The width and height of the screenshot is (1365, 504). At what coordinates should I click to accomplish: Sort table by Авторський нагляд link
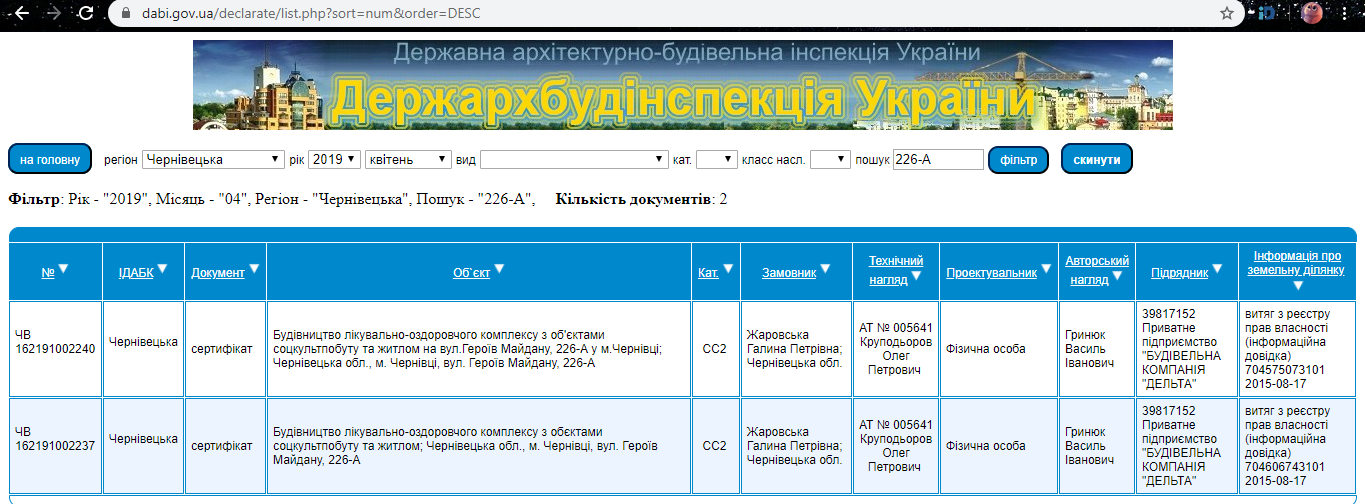click(x=1097, y=270)
